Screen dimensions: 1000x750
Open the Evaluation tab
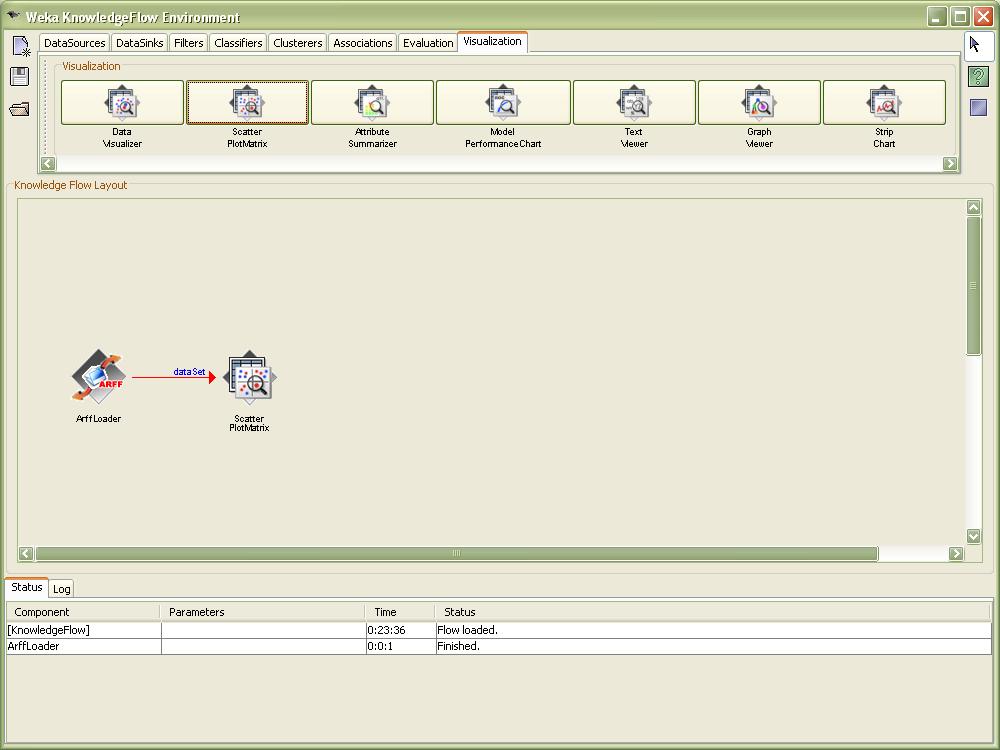pyautogui.click(x=428, y=43)
